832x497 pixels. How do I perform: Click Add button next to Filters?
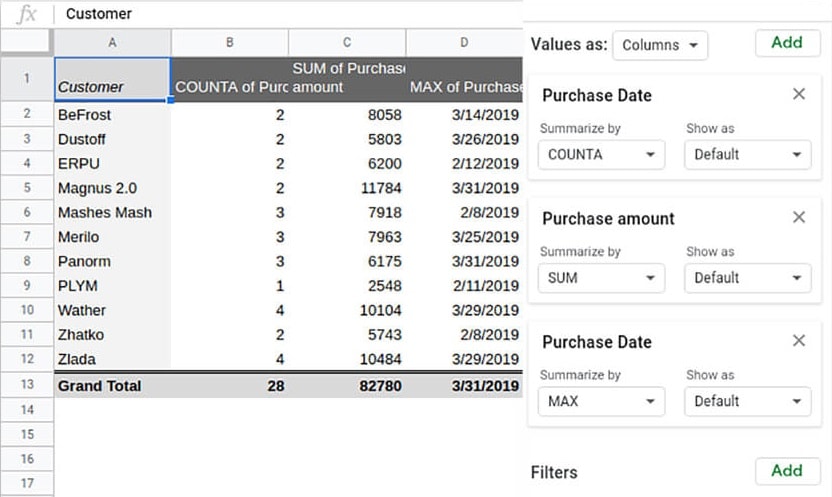pyautogui.click(x=787, y=471)
